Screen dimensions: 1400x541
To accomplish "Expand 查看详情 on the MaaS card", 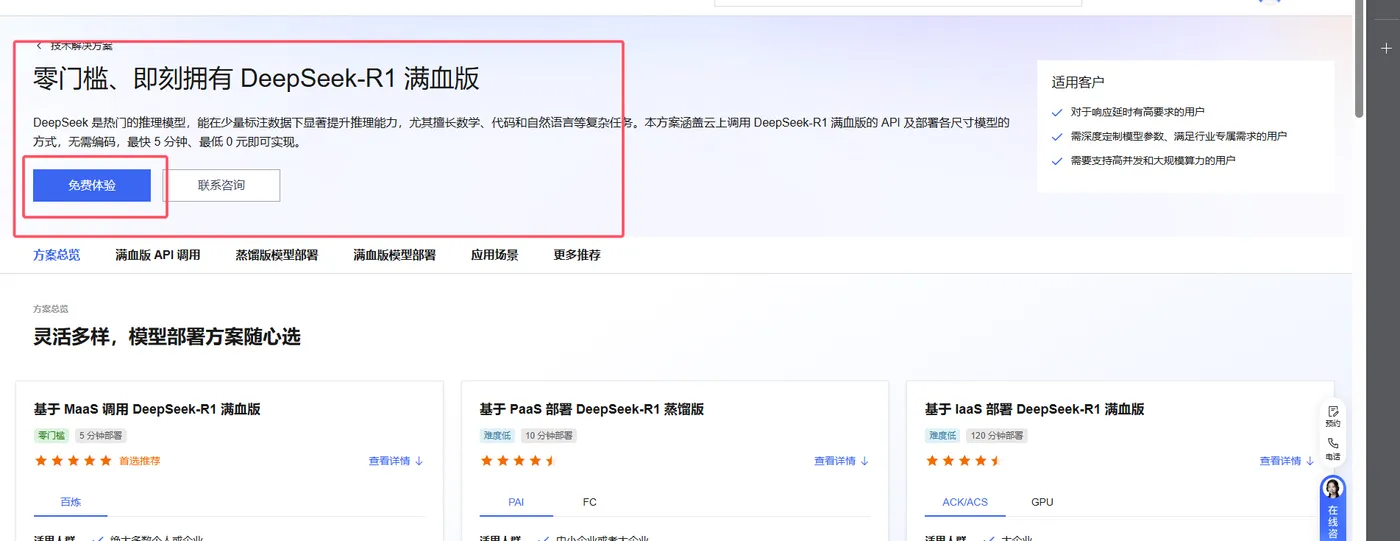I will (x=396, y=461).
